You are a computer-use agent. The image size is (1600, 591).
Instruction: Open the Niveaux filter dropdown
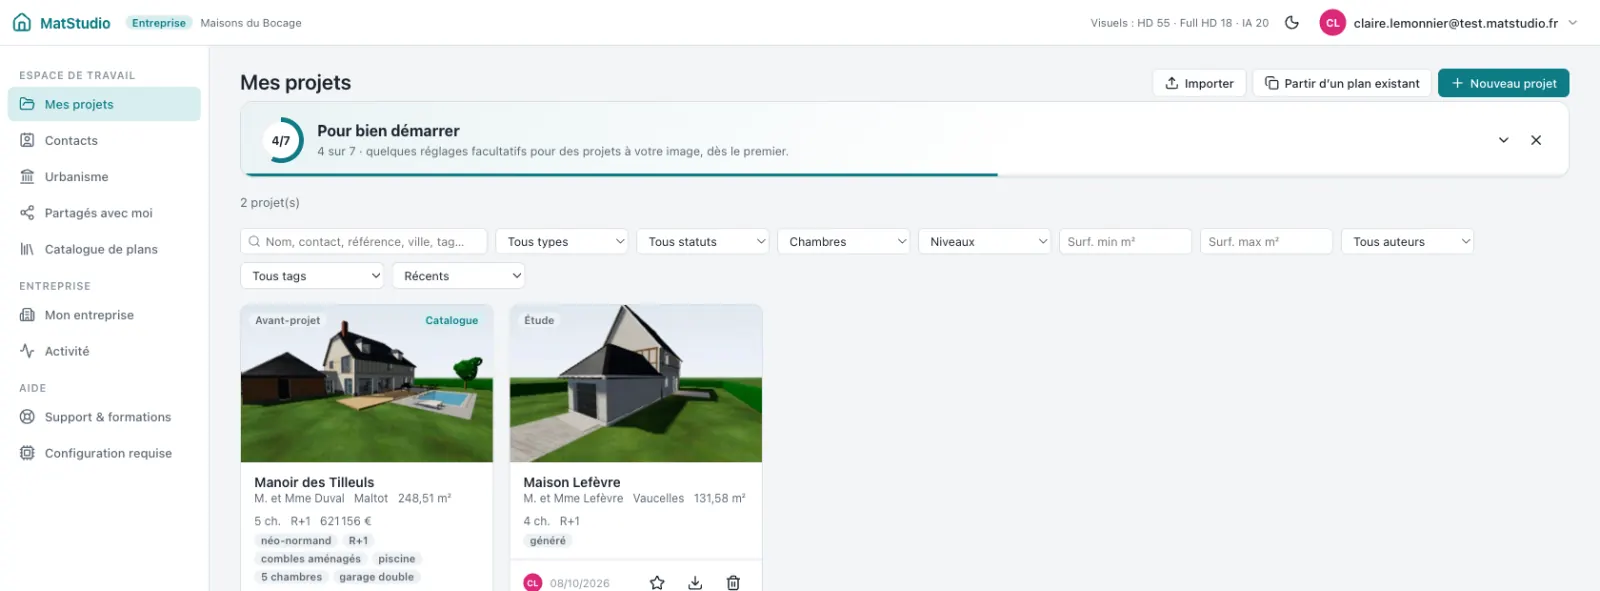(x=985, y=242)
